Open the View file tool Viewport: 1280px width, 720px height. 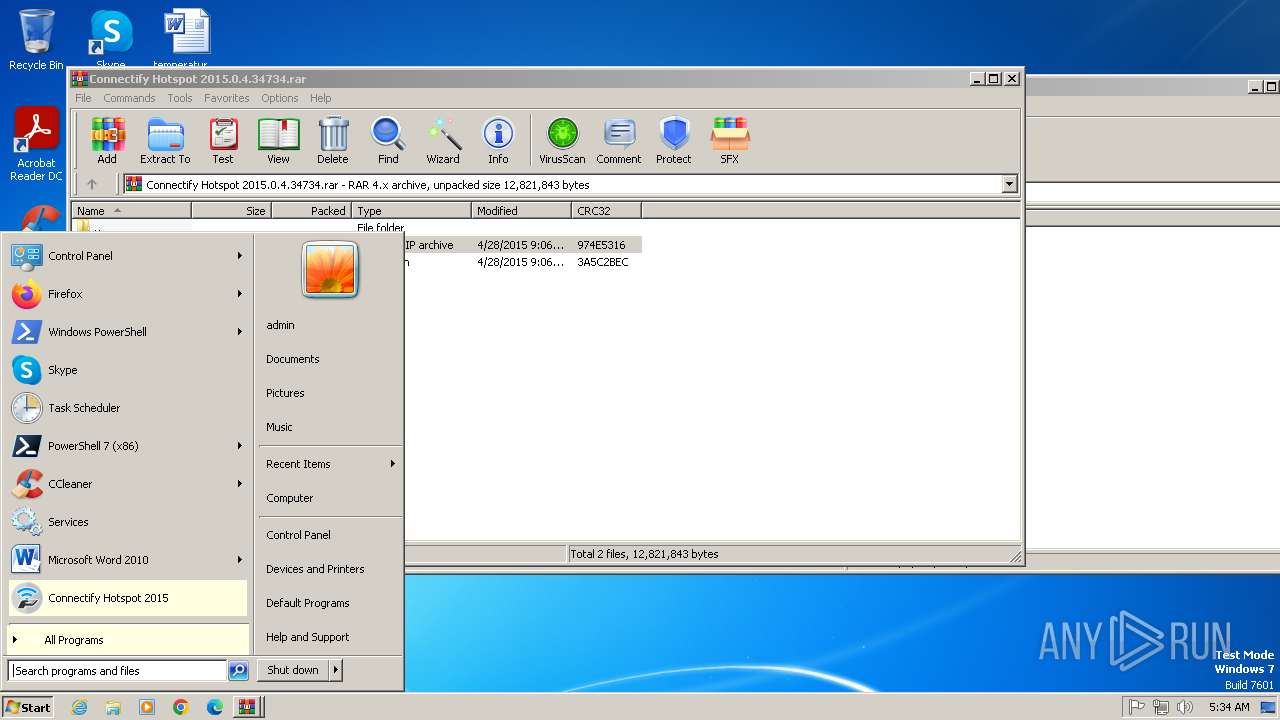tap(278, 140)
